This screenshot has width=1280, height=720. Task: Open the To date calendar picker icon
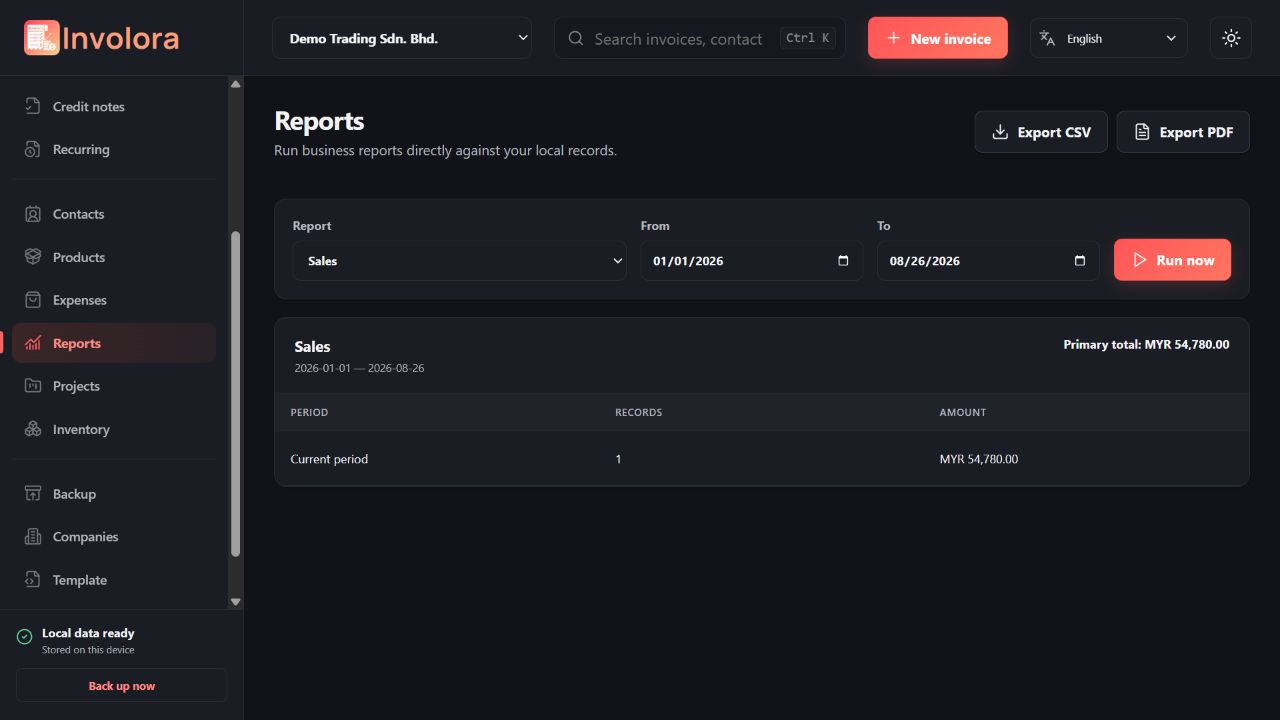click(1079, 260)
